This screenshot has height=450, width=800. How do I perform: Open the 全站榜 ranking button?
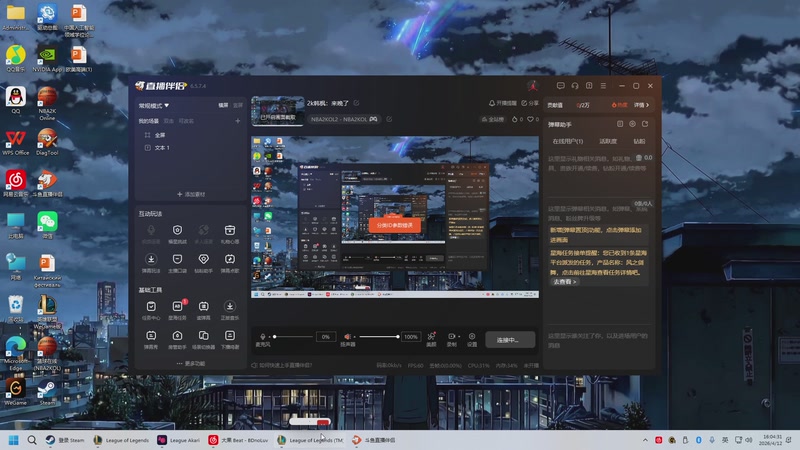click(x=492, y=119)
